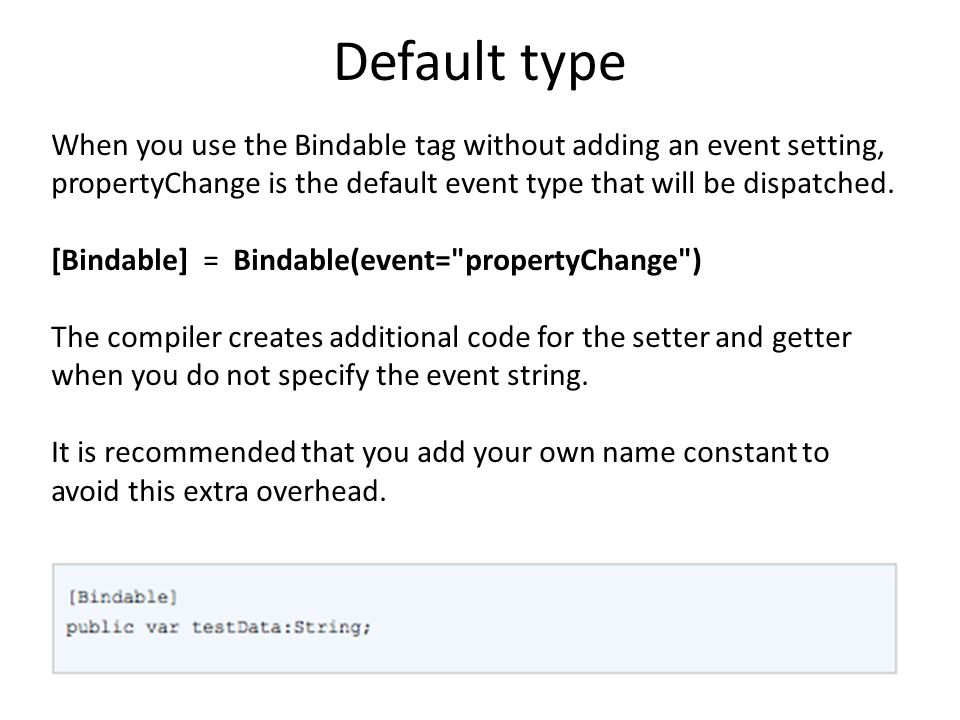Click 'public var' keywords in code snippet
This screenshot has height=720, width=960.
point(122,628)
